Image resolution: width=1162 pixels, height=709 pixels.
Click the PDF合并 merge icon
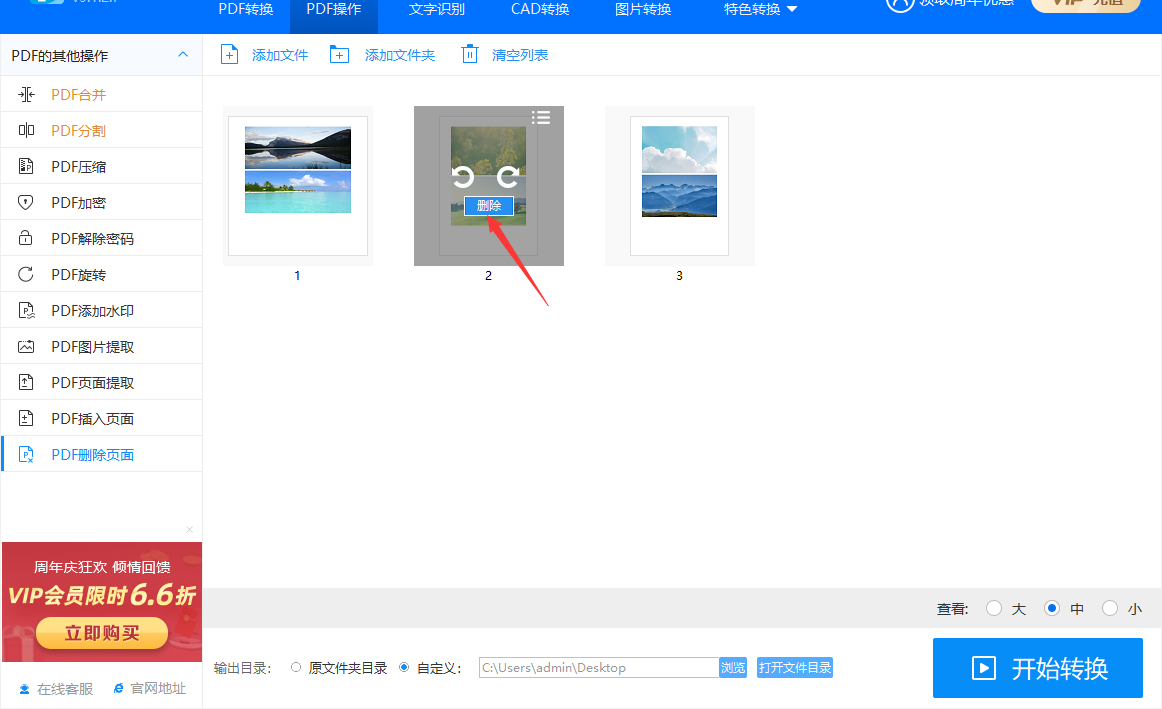pos(26,94)
